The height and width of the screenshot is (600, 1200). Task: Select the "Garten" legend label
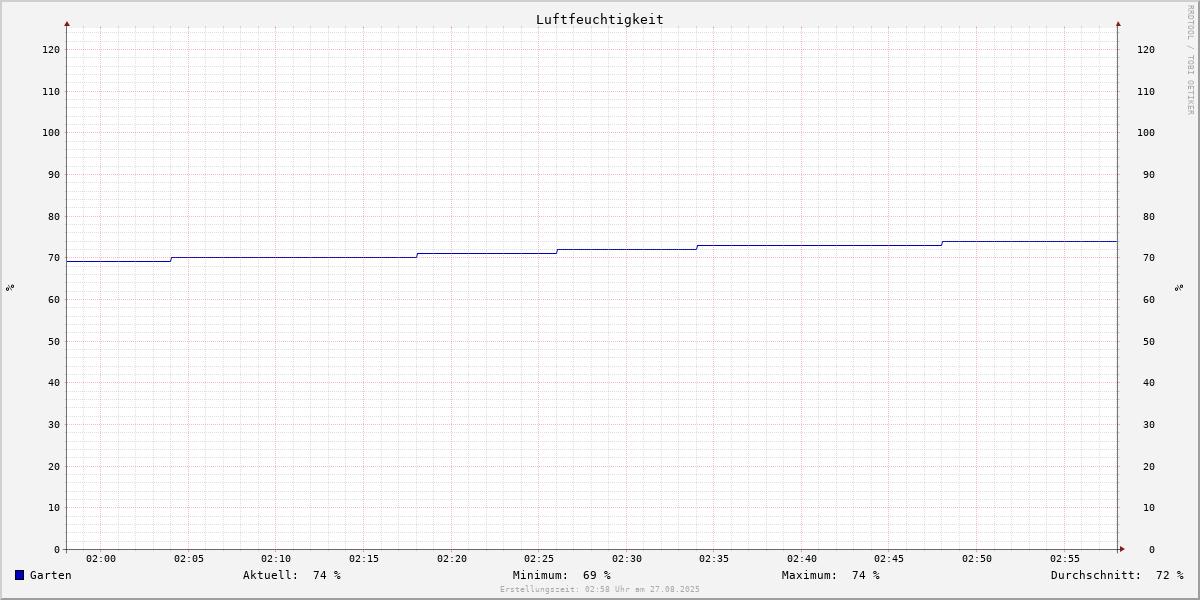click(50, 575)
